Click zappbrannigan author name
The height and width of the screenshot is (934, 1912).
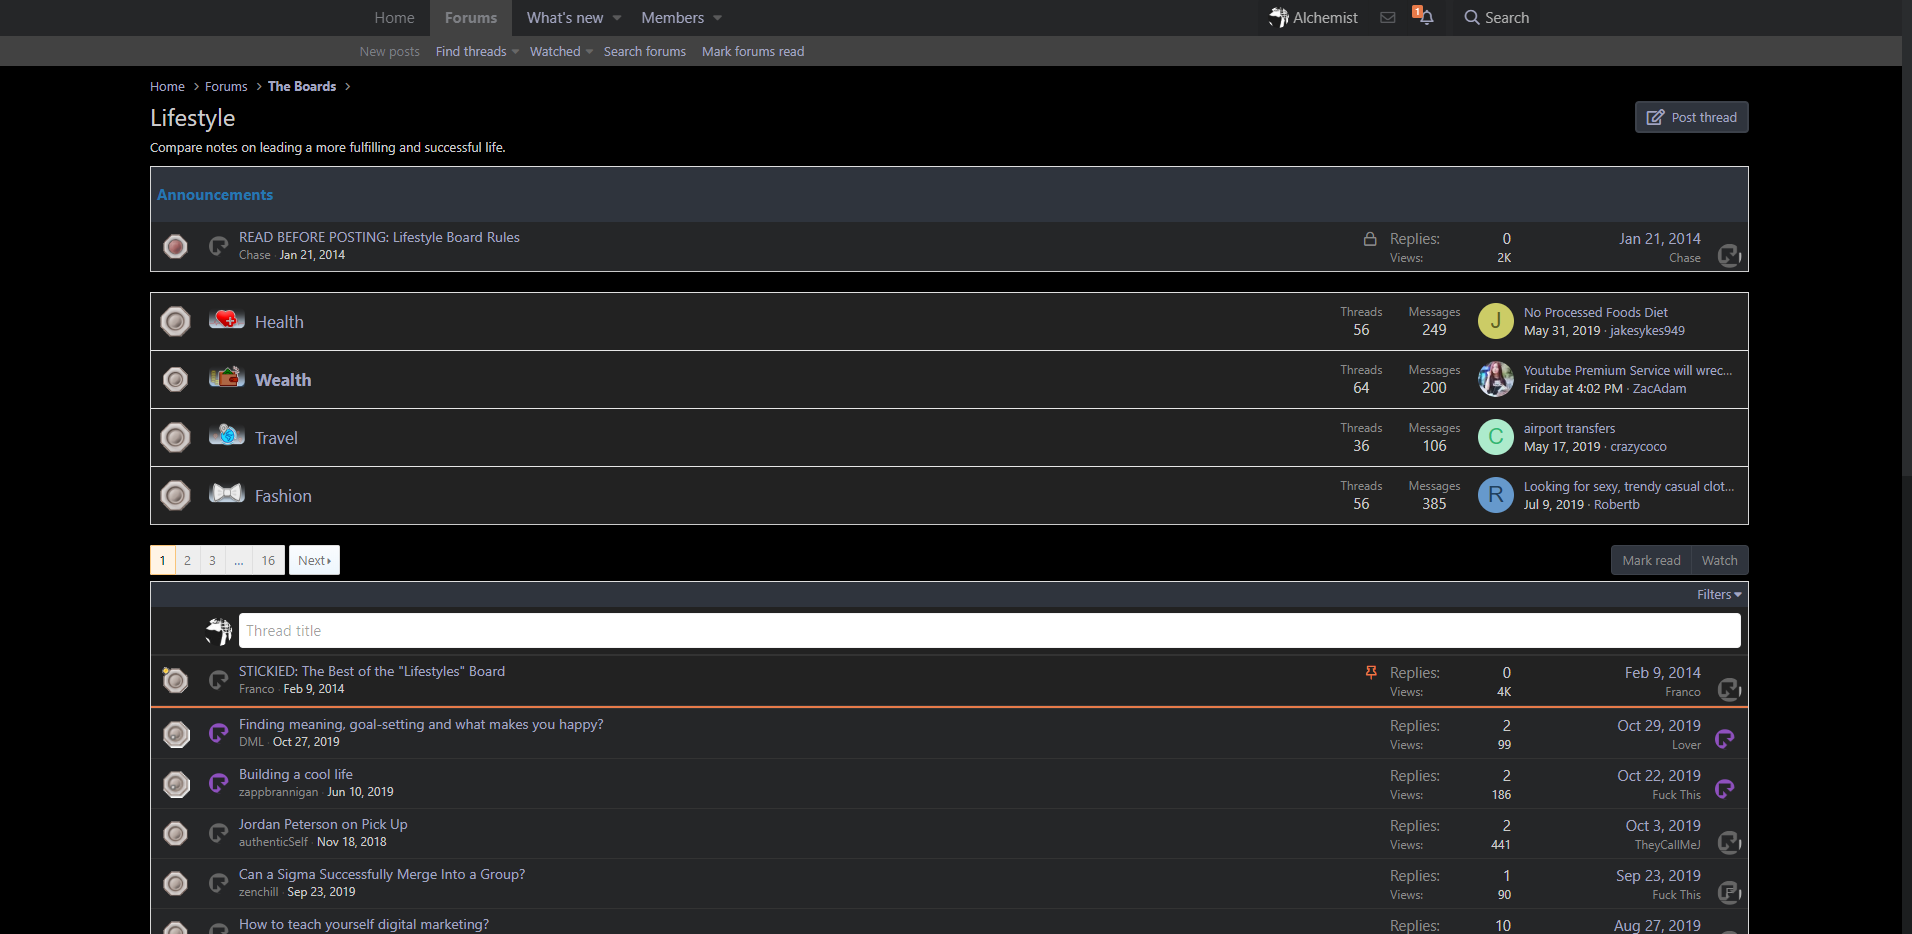point(278,792)
